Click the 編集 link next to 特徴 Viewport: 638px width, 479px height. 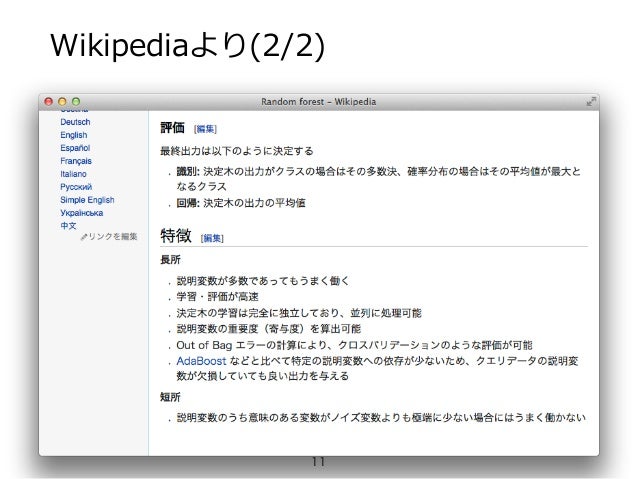click(x=212, y=238)
